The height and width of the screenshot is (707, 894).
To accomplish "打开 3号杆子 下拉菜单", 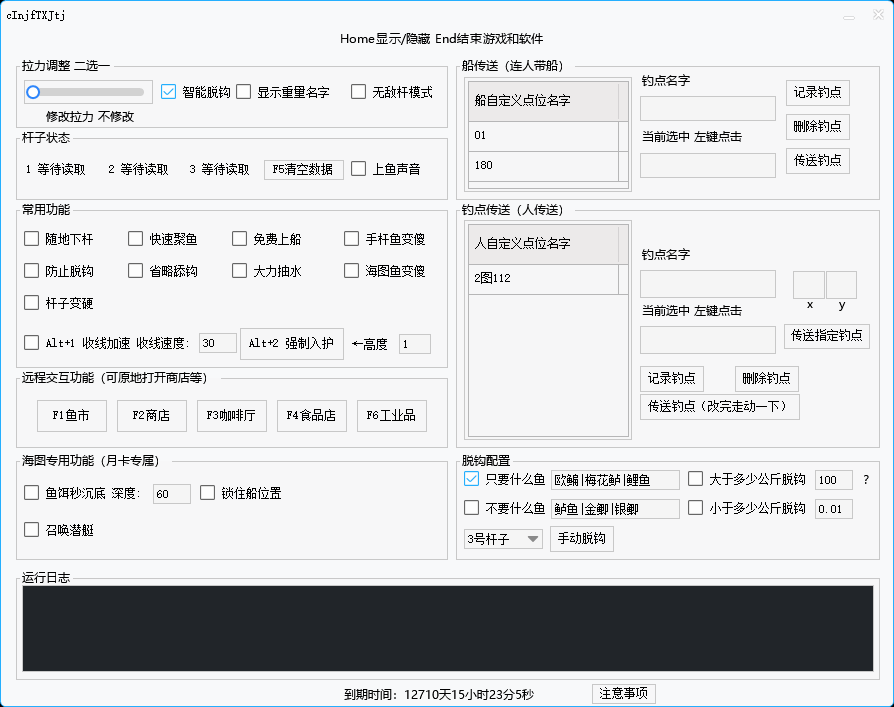I will click(x=502, y=538).
